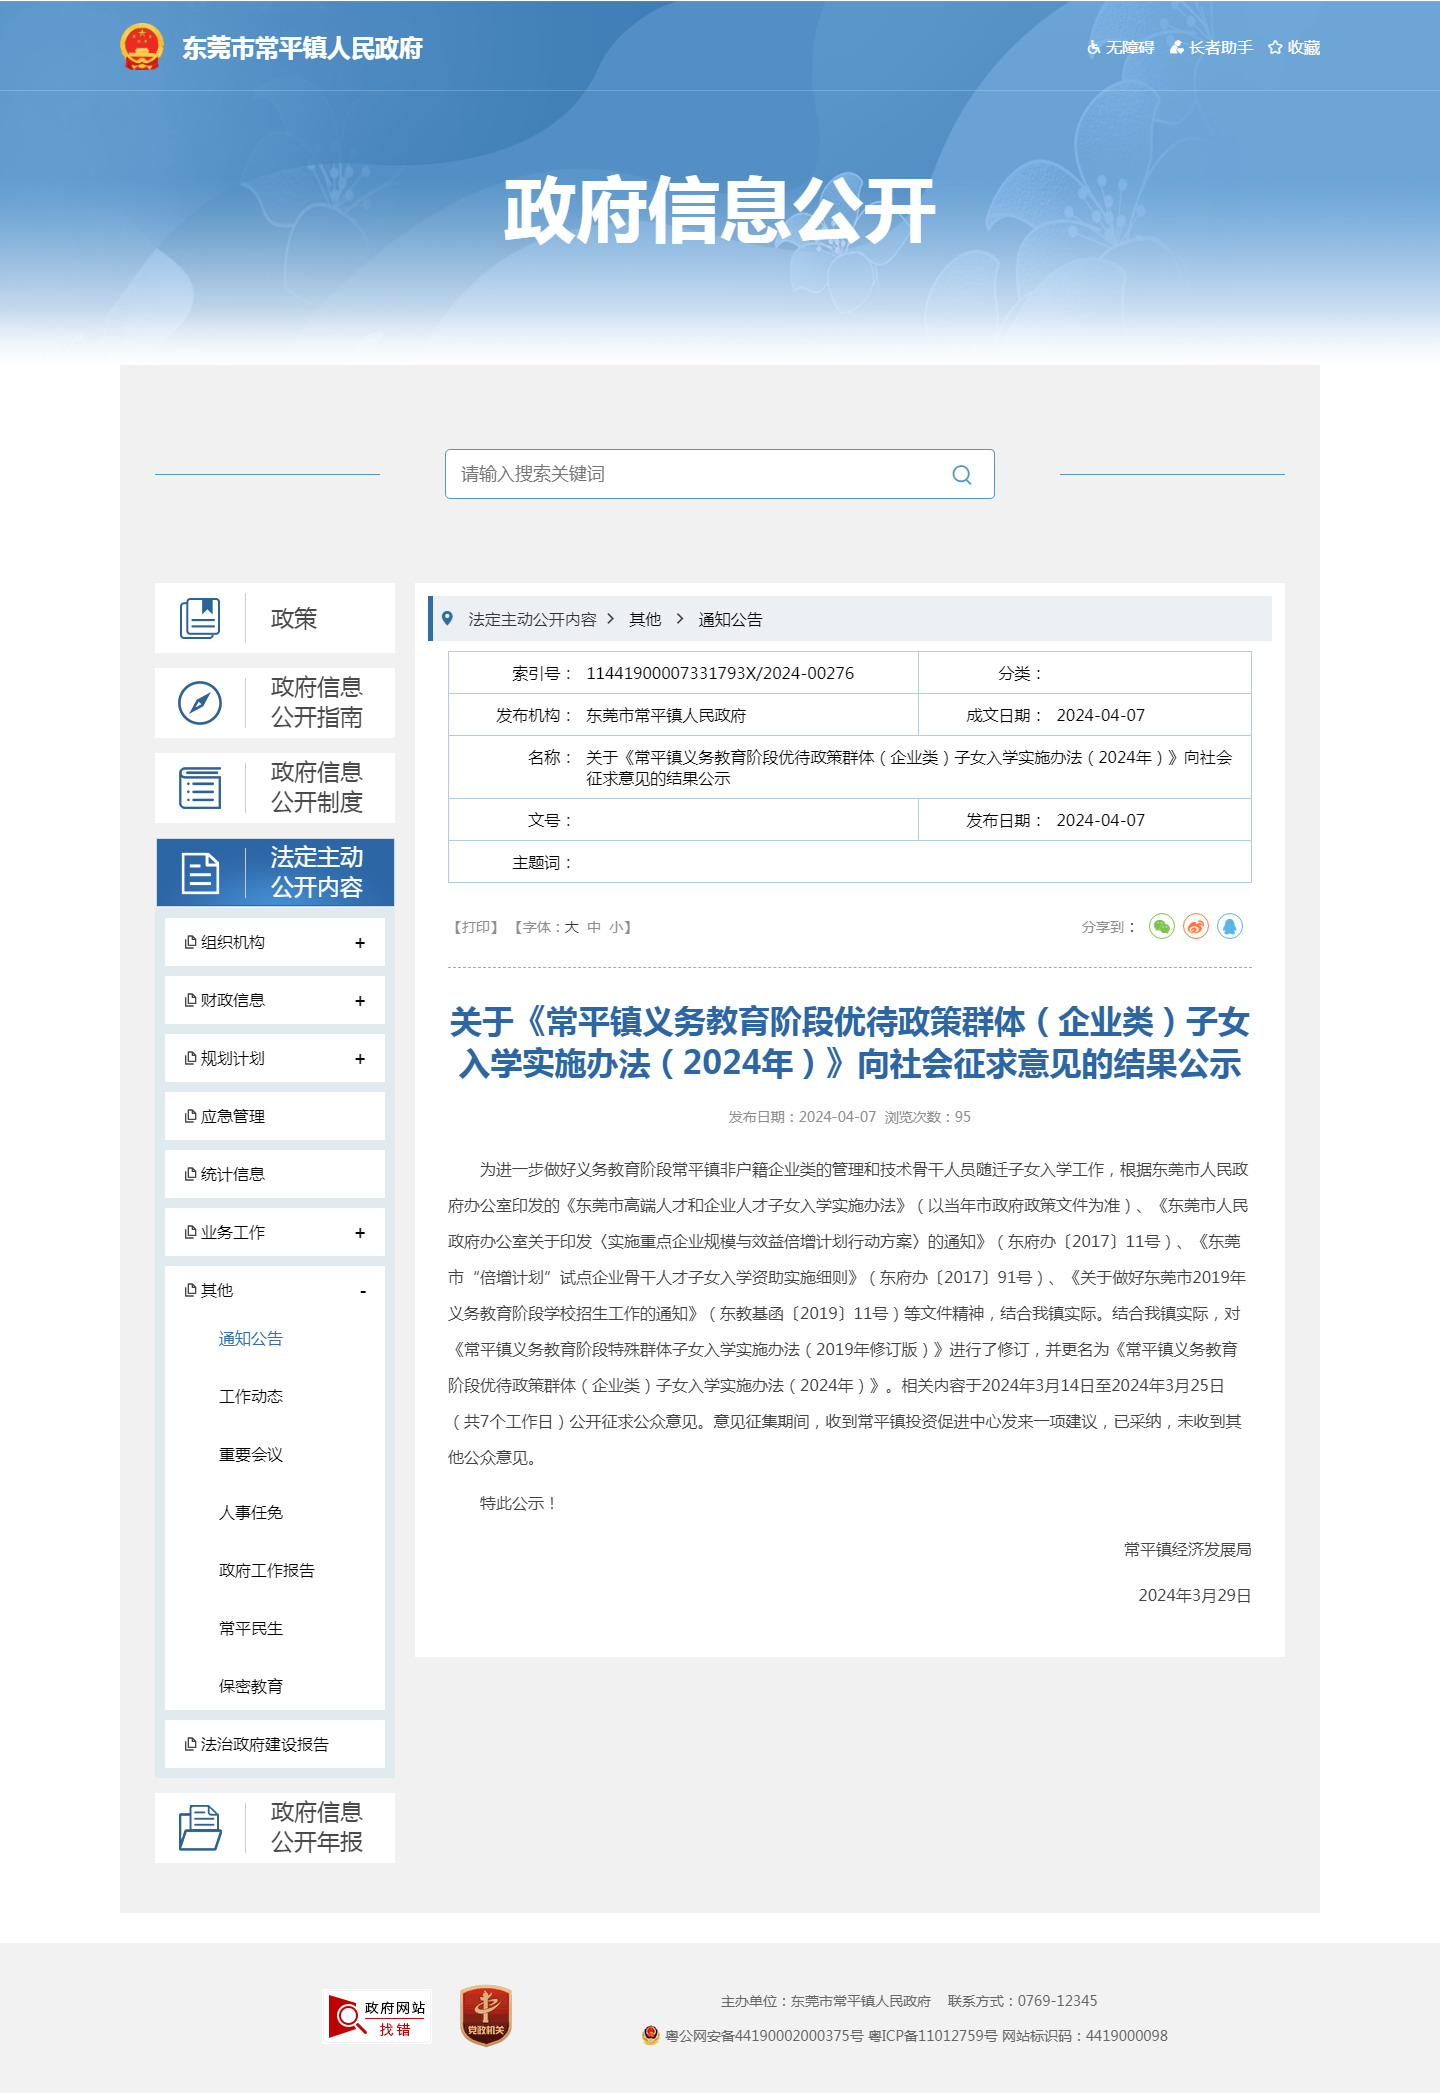Share article via QQ icon
This screenshot has height=2093, width=1440.
pyautogui.click(x=1229, y=927)
